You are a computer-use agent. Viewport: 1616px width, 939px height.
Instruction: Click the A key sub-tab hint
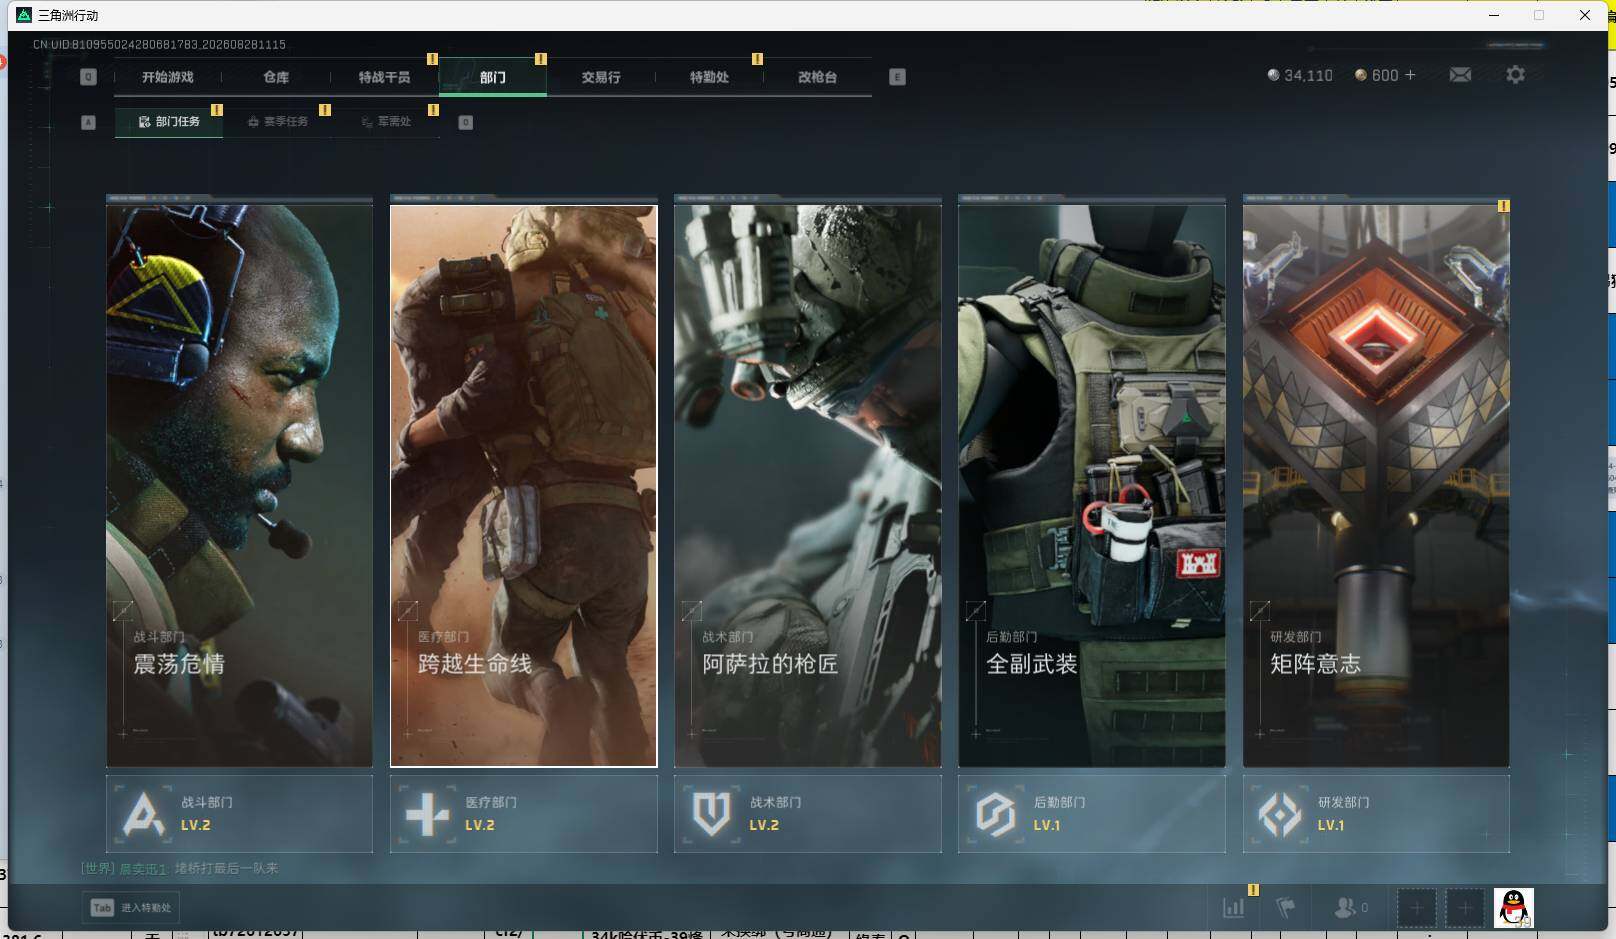[88, 122]
